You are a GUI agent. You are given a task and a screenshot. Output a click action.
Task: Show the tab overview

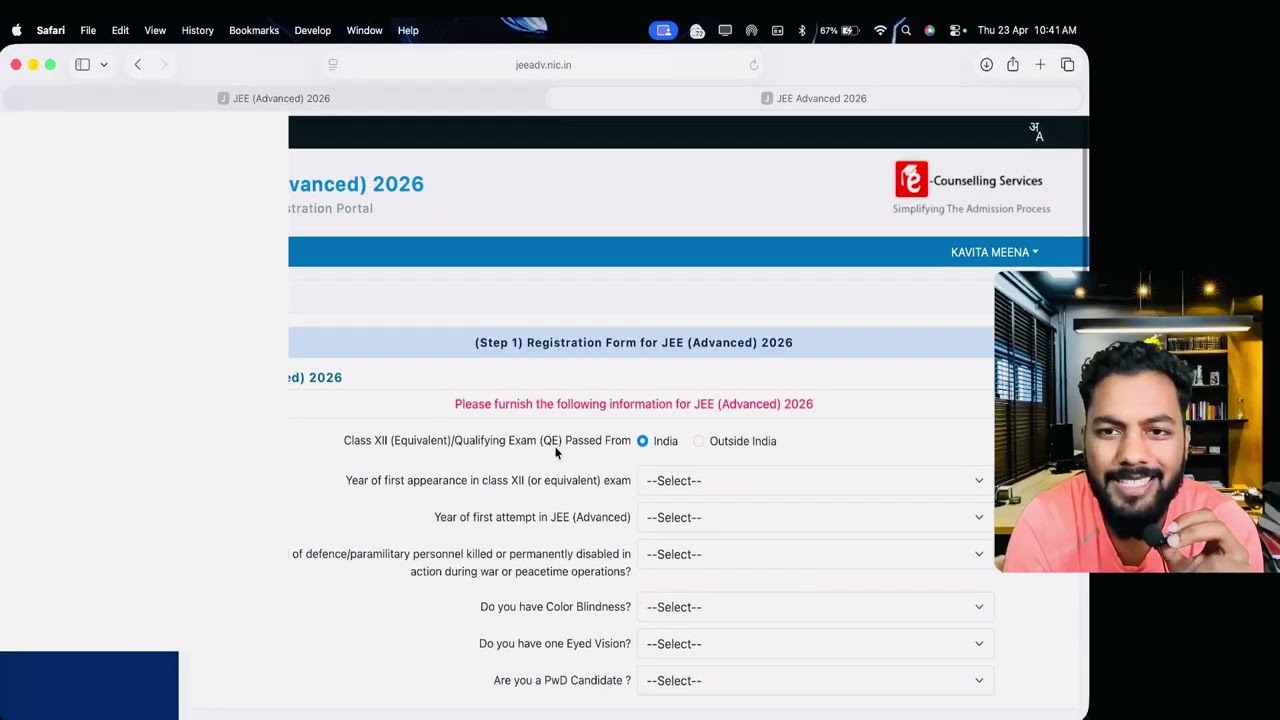point(1067,64)
